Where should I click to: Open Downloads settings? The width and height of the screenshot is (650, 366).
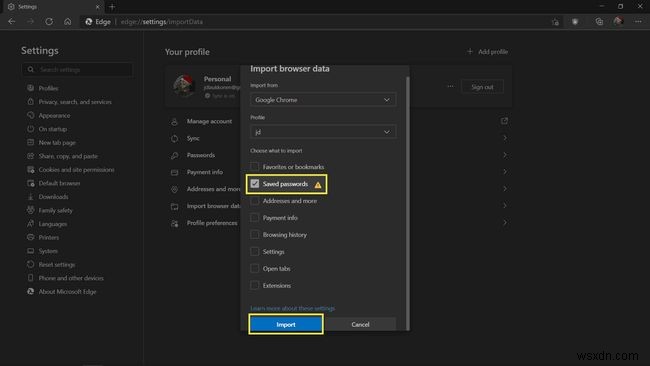point(53,196)
